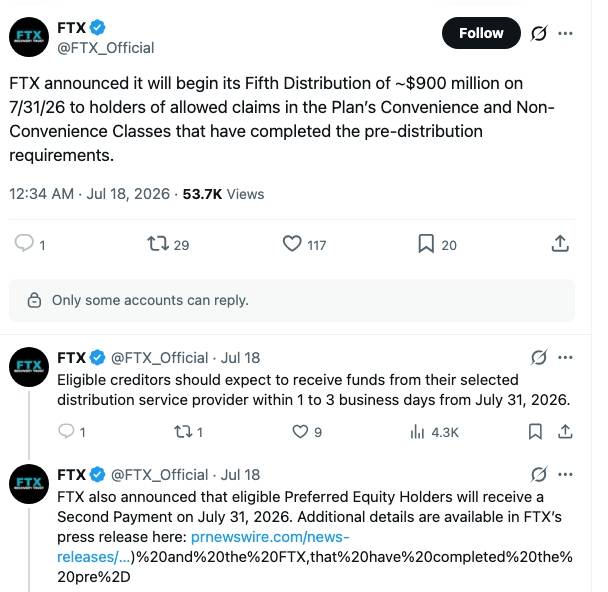Image resolution: width=608 pixels, height=592 pixels.
Task: Share the eligible creditors reply
Action: pyautogui.click(x=565, y=431)
